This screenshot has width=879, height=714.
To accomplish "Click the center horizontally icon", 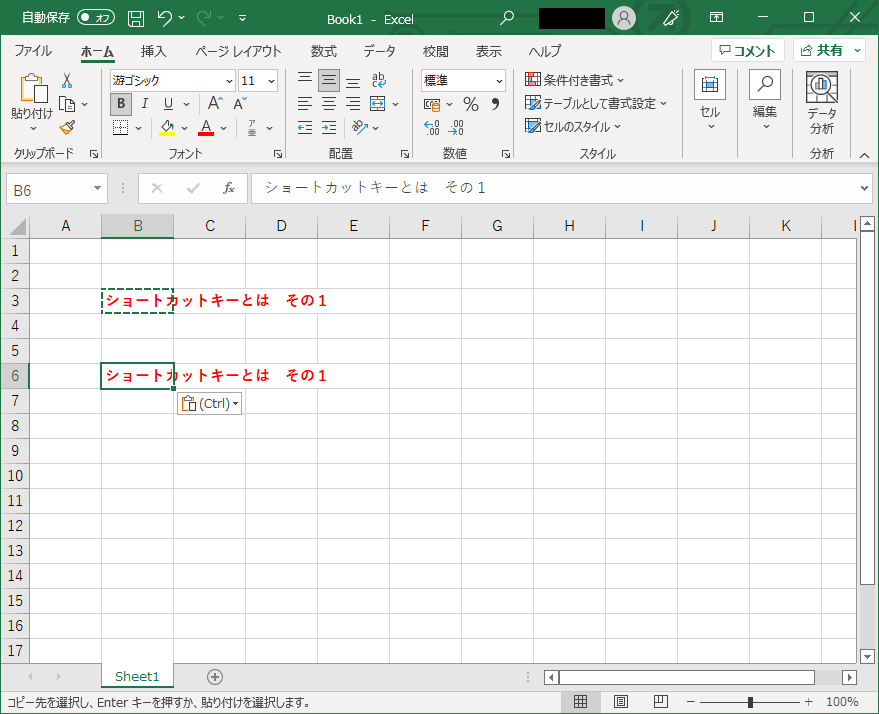I will (329, 104).
